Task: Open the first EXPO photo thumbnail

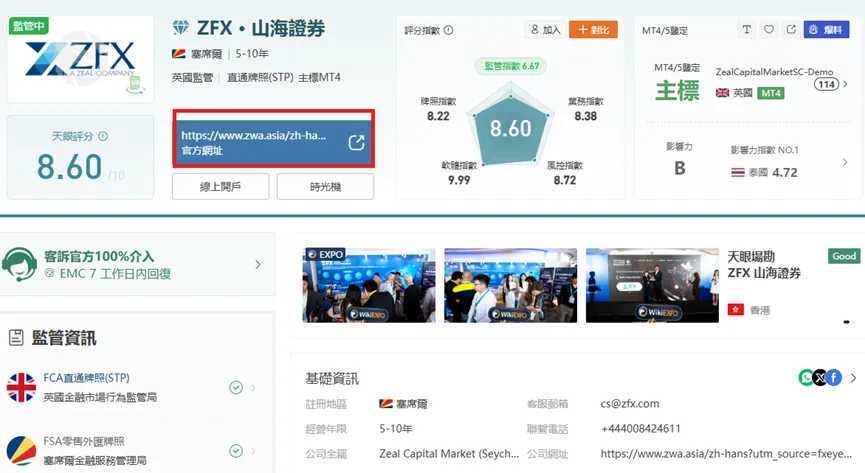Action: 369,285
